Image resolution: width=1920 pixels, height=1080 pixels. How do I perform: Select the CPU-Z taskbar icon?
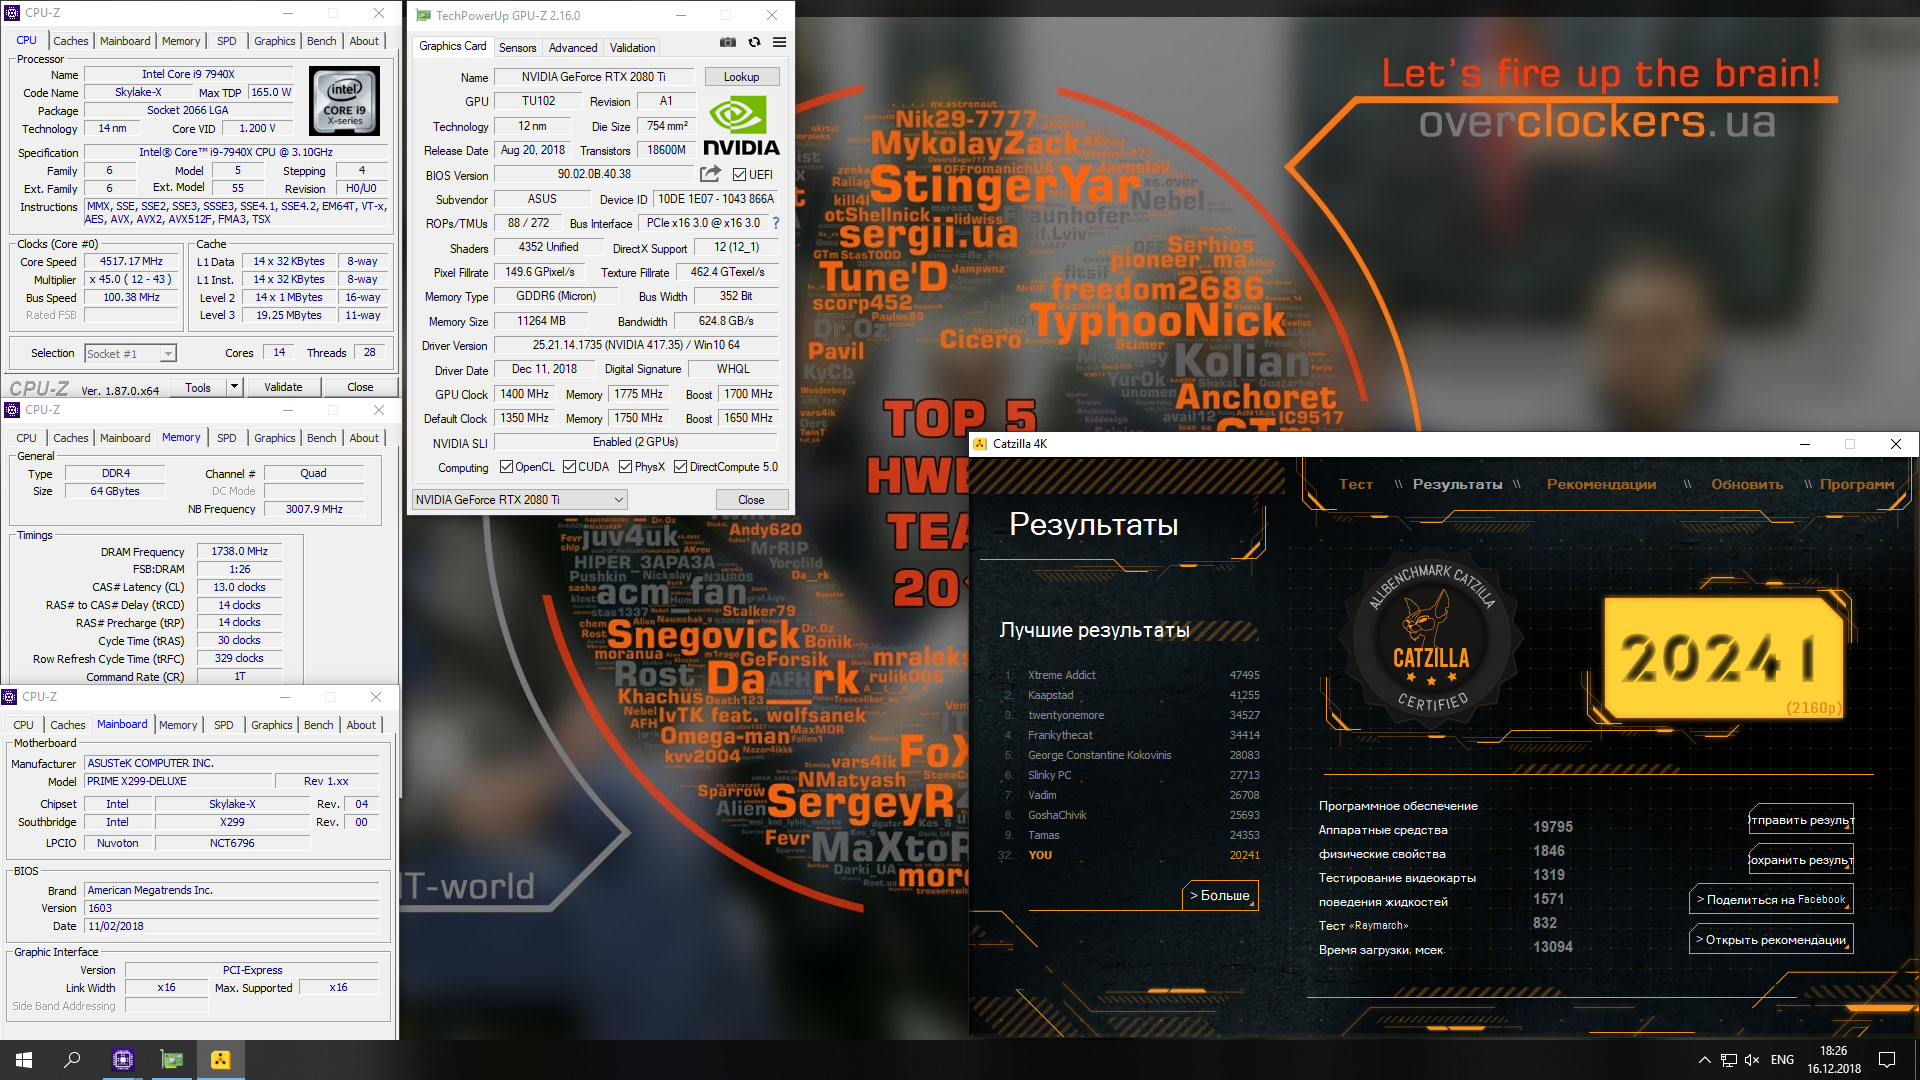123,1060
